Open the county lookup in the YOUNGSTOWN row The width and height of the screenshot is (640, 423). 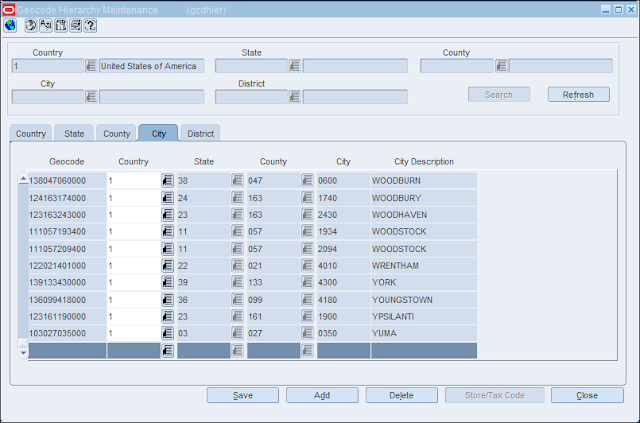(307, 300)
